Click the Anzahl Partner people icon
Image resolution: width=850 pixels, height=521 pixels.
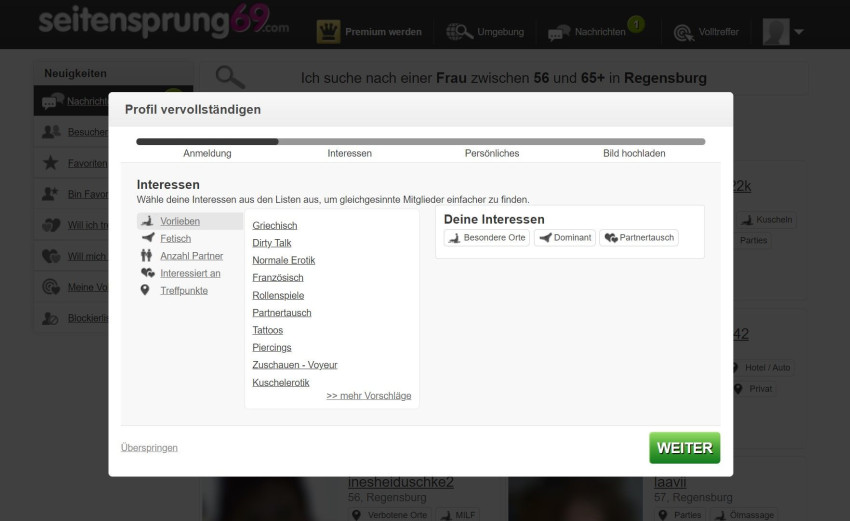[x=146, y=255]
